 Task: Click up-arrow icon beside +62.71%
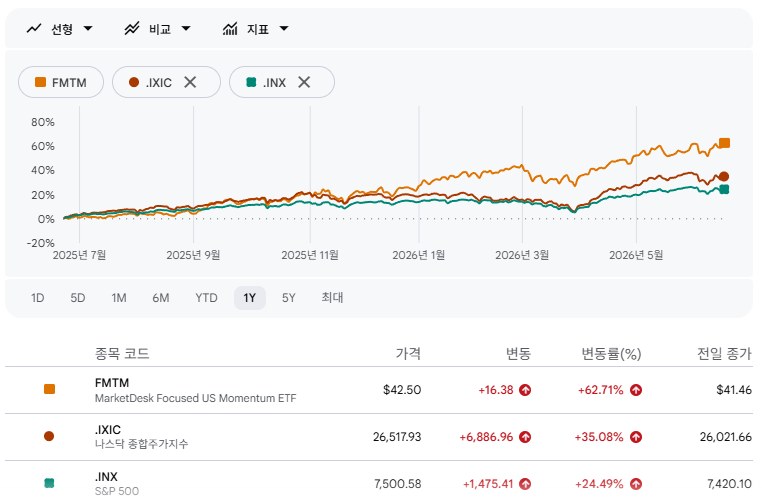coord(636,390)
